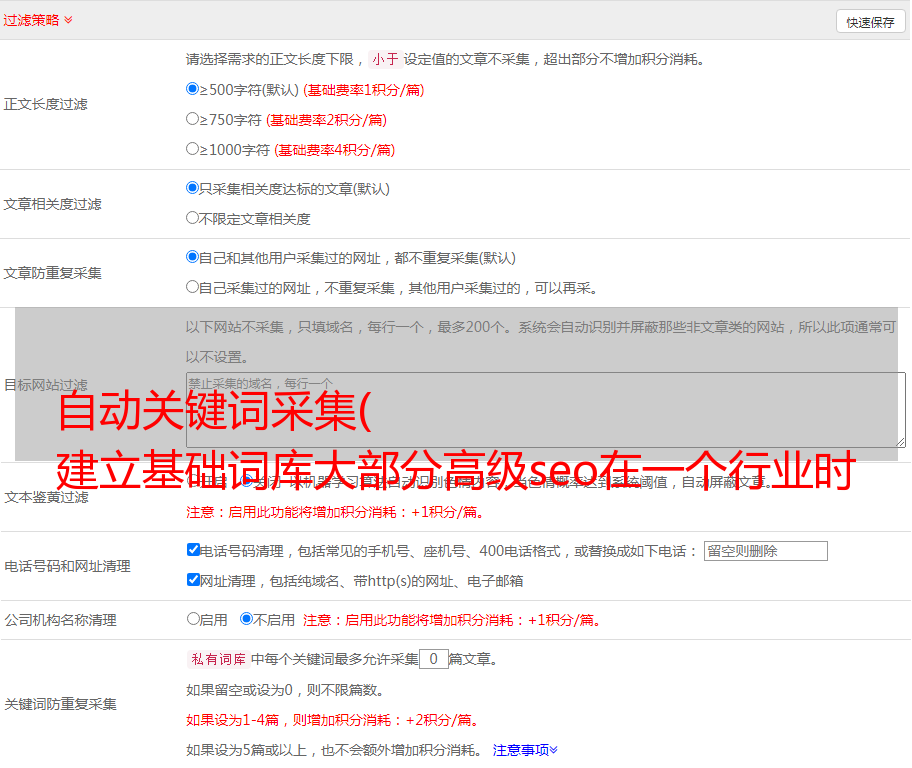Screen dimensions: 912x768
Task: Expand the 注意事项 notes link
Action: [x=525, y=750]
